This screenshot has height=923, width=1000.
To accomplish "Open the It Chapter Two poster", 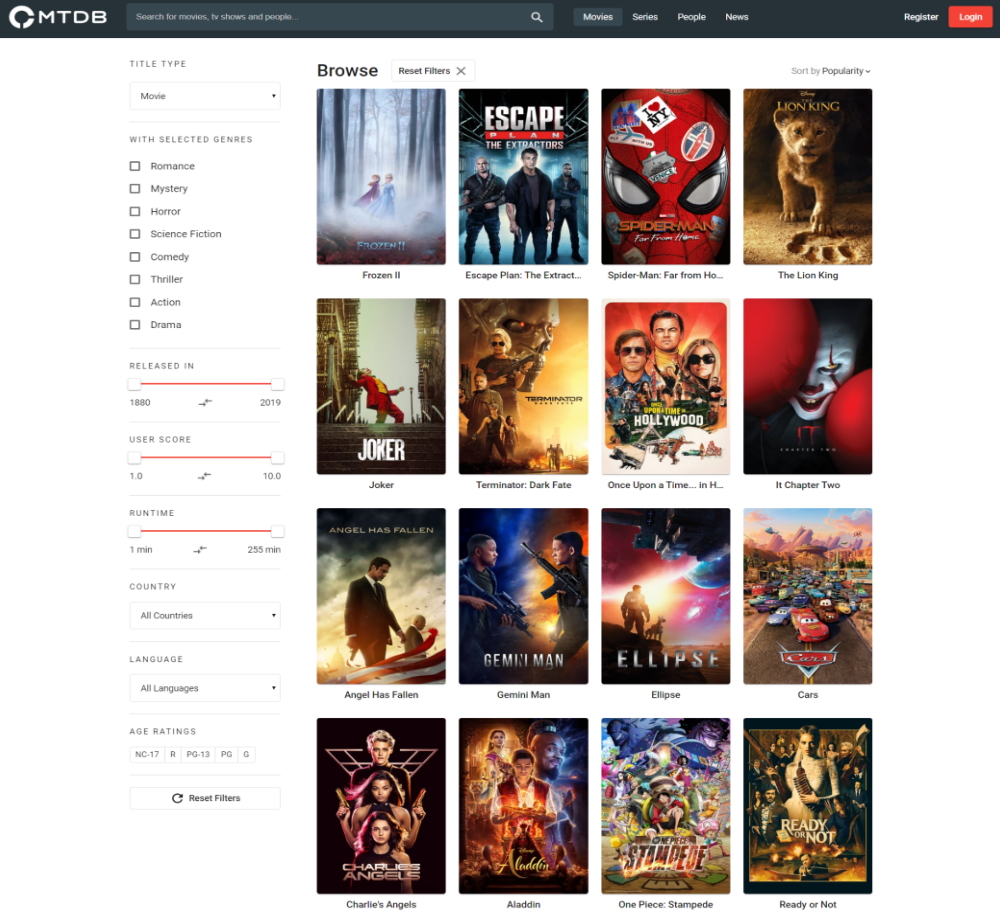I will point(808,387).
